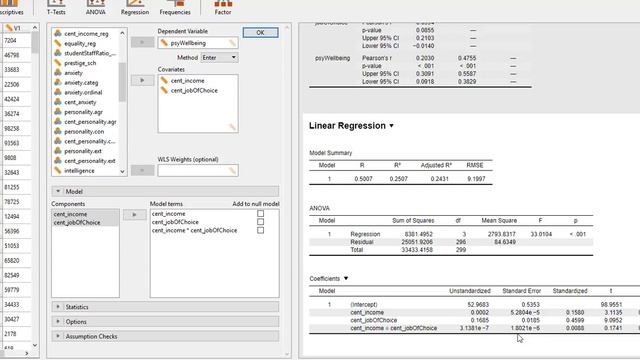Click the (Intercept) coefficient row label
The width and height of the screenshot is (640, 360).
pyautogui.click(x=364, y=304)
